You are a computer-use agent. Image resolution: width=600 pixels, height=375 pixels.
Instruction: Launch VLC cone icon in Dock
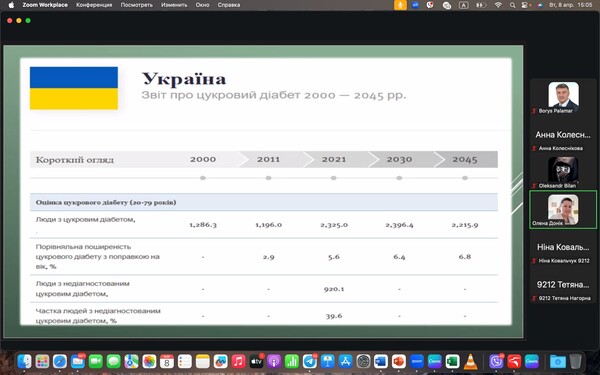coord(470,361)
